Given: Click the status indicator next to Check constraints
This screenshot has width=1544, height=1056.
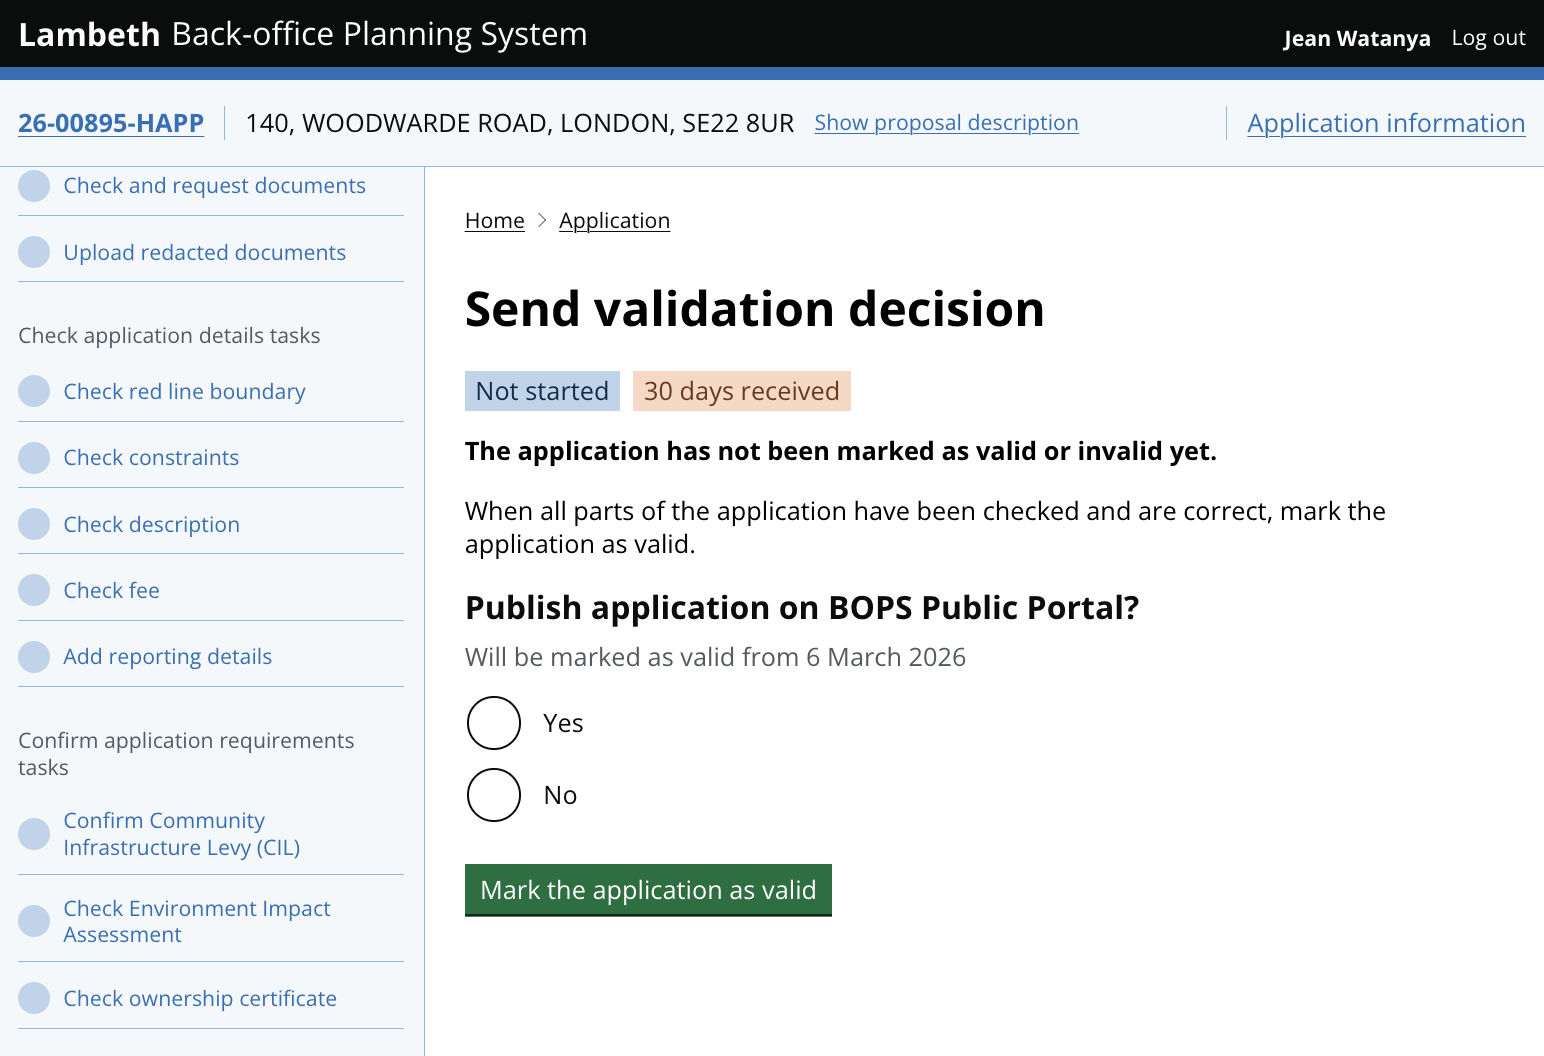Looking at the screenshot, I should click(34, 457).
